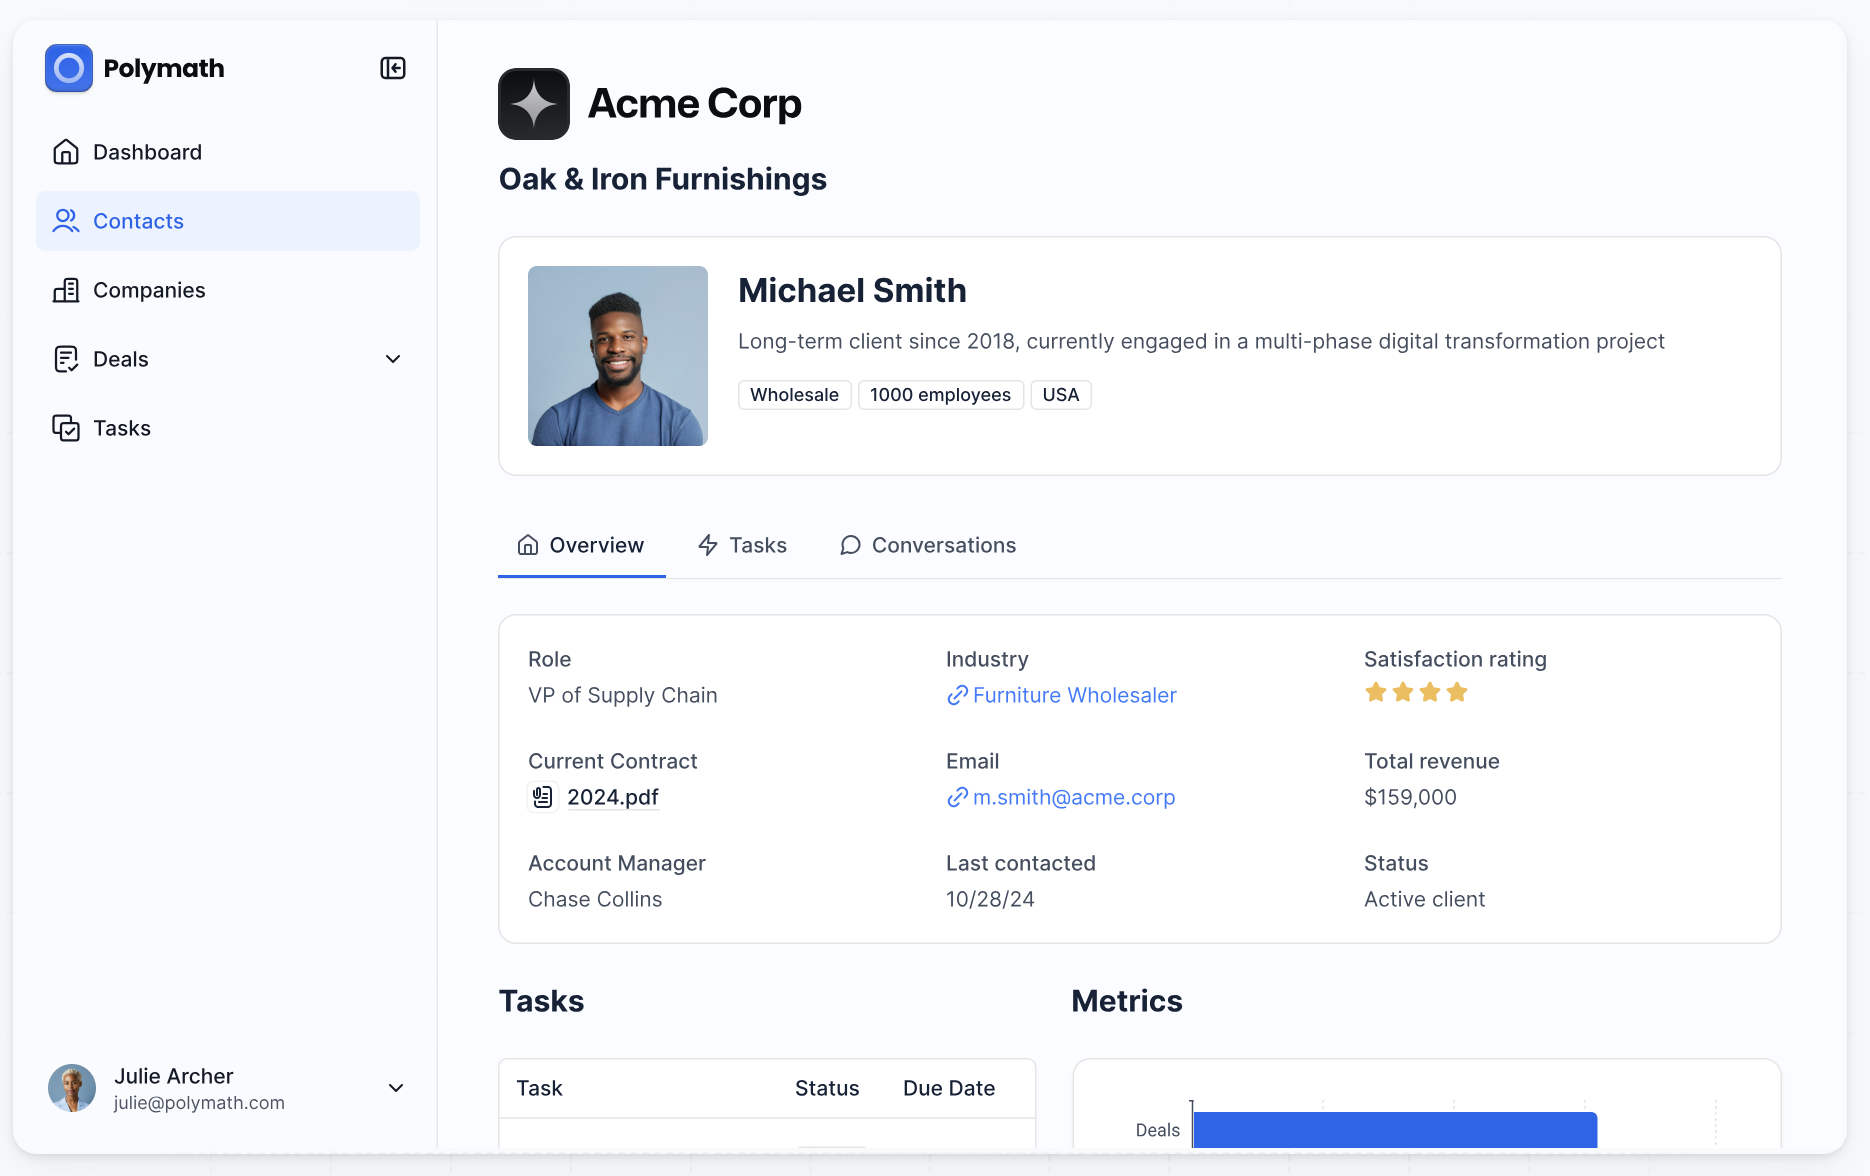Click the Companies building icon
This screenshot has width=1870, height=1176.
66,290
